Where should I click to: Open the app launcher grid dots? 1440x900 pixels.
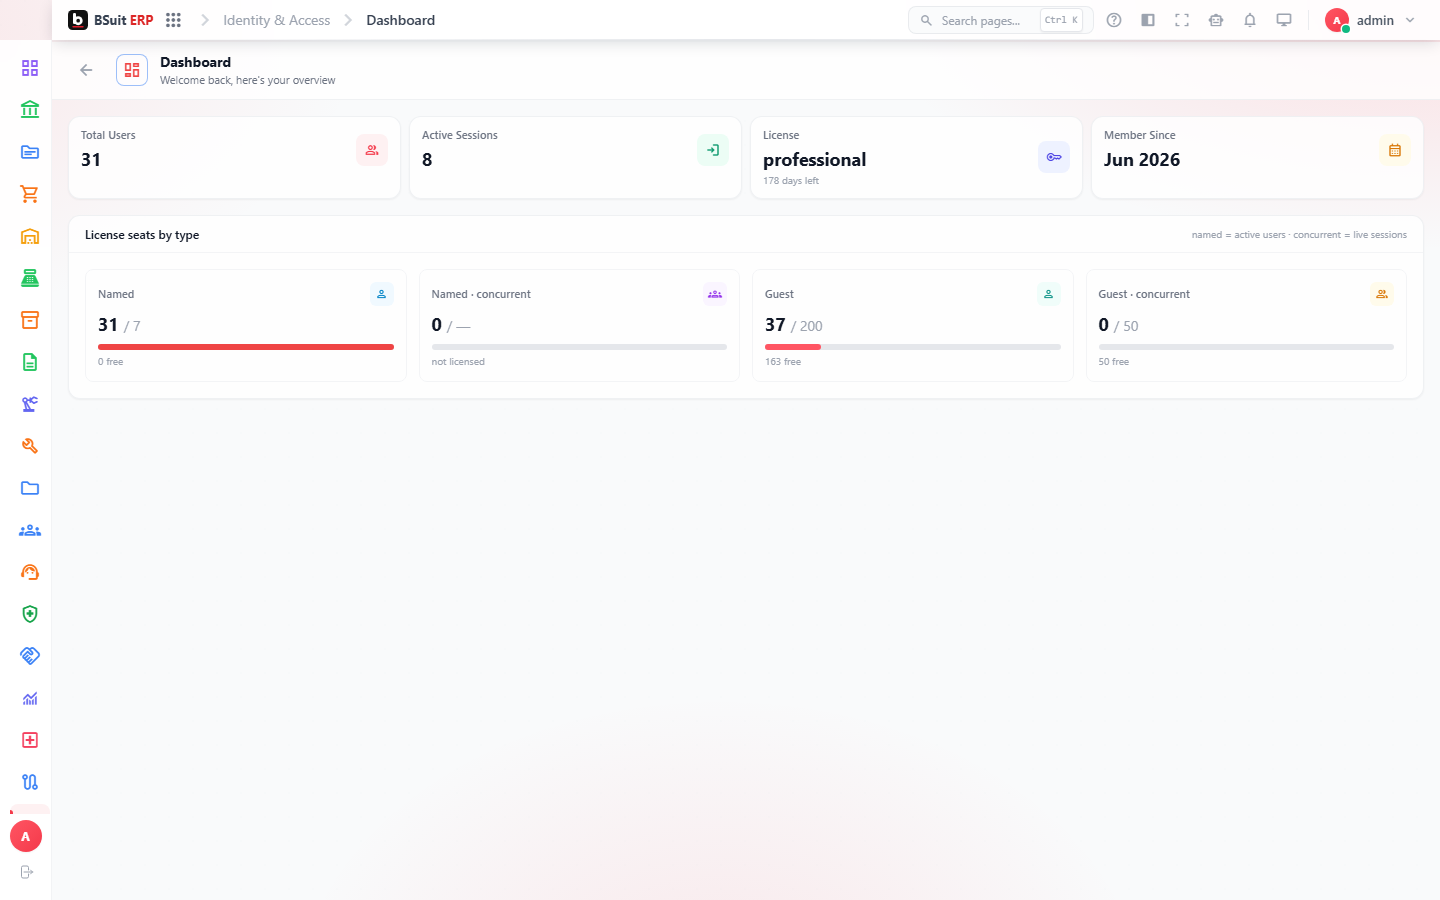tap(173, 20)
